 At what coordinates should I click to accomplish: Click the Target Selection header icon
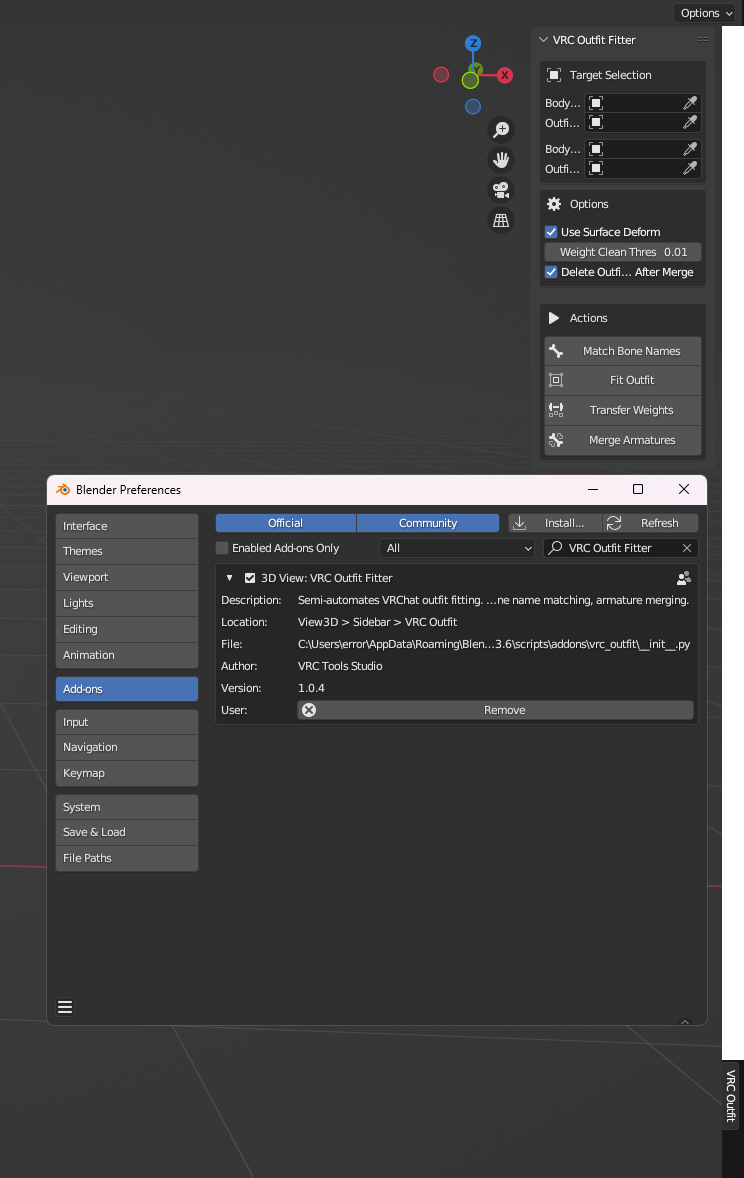click(554, 74)
